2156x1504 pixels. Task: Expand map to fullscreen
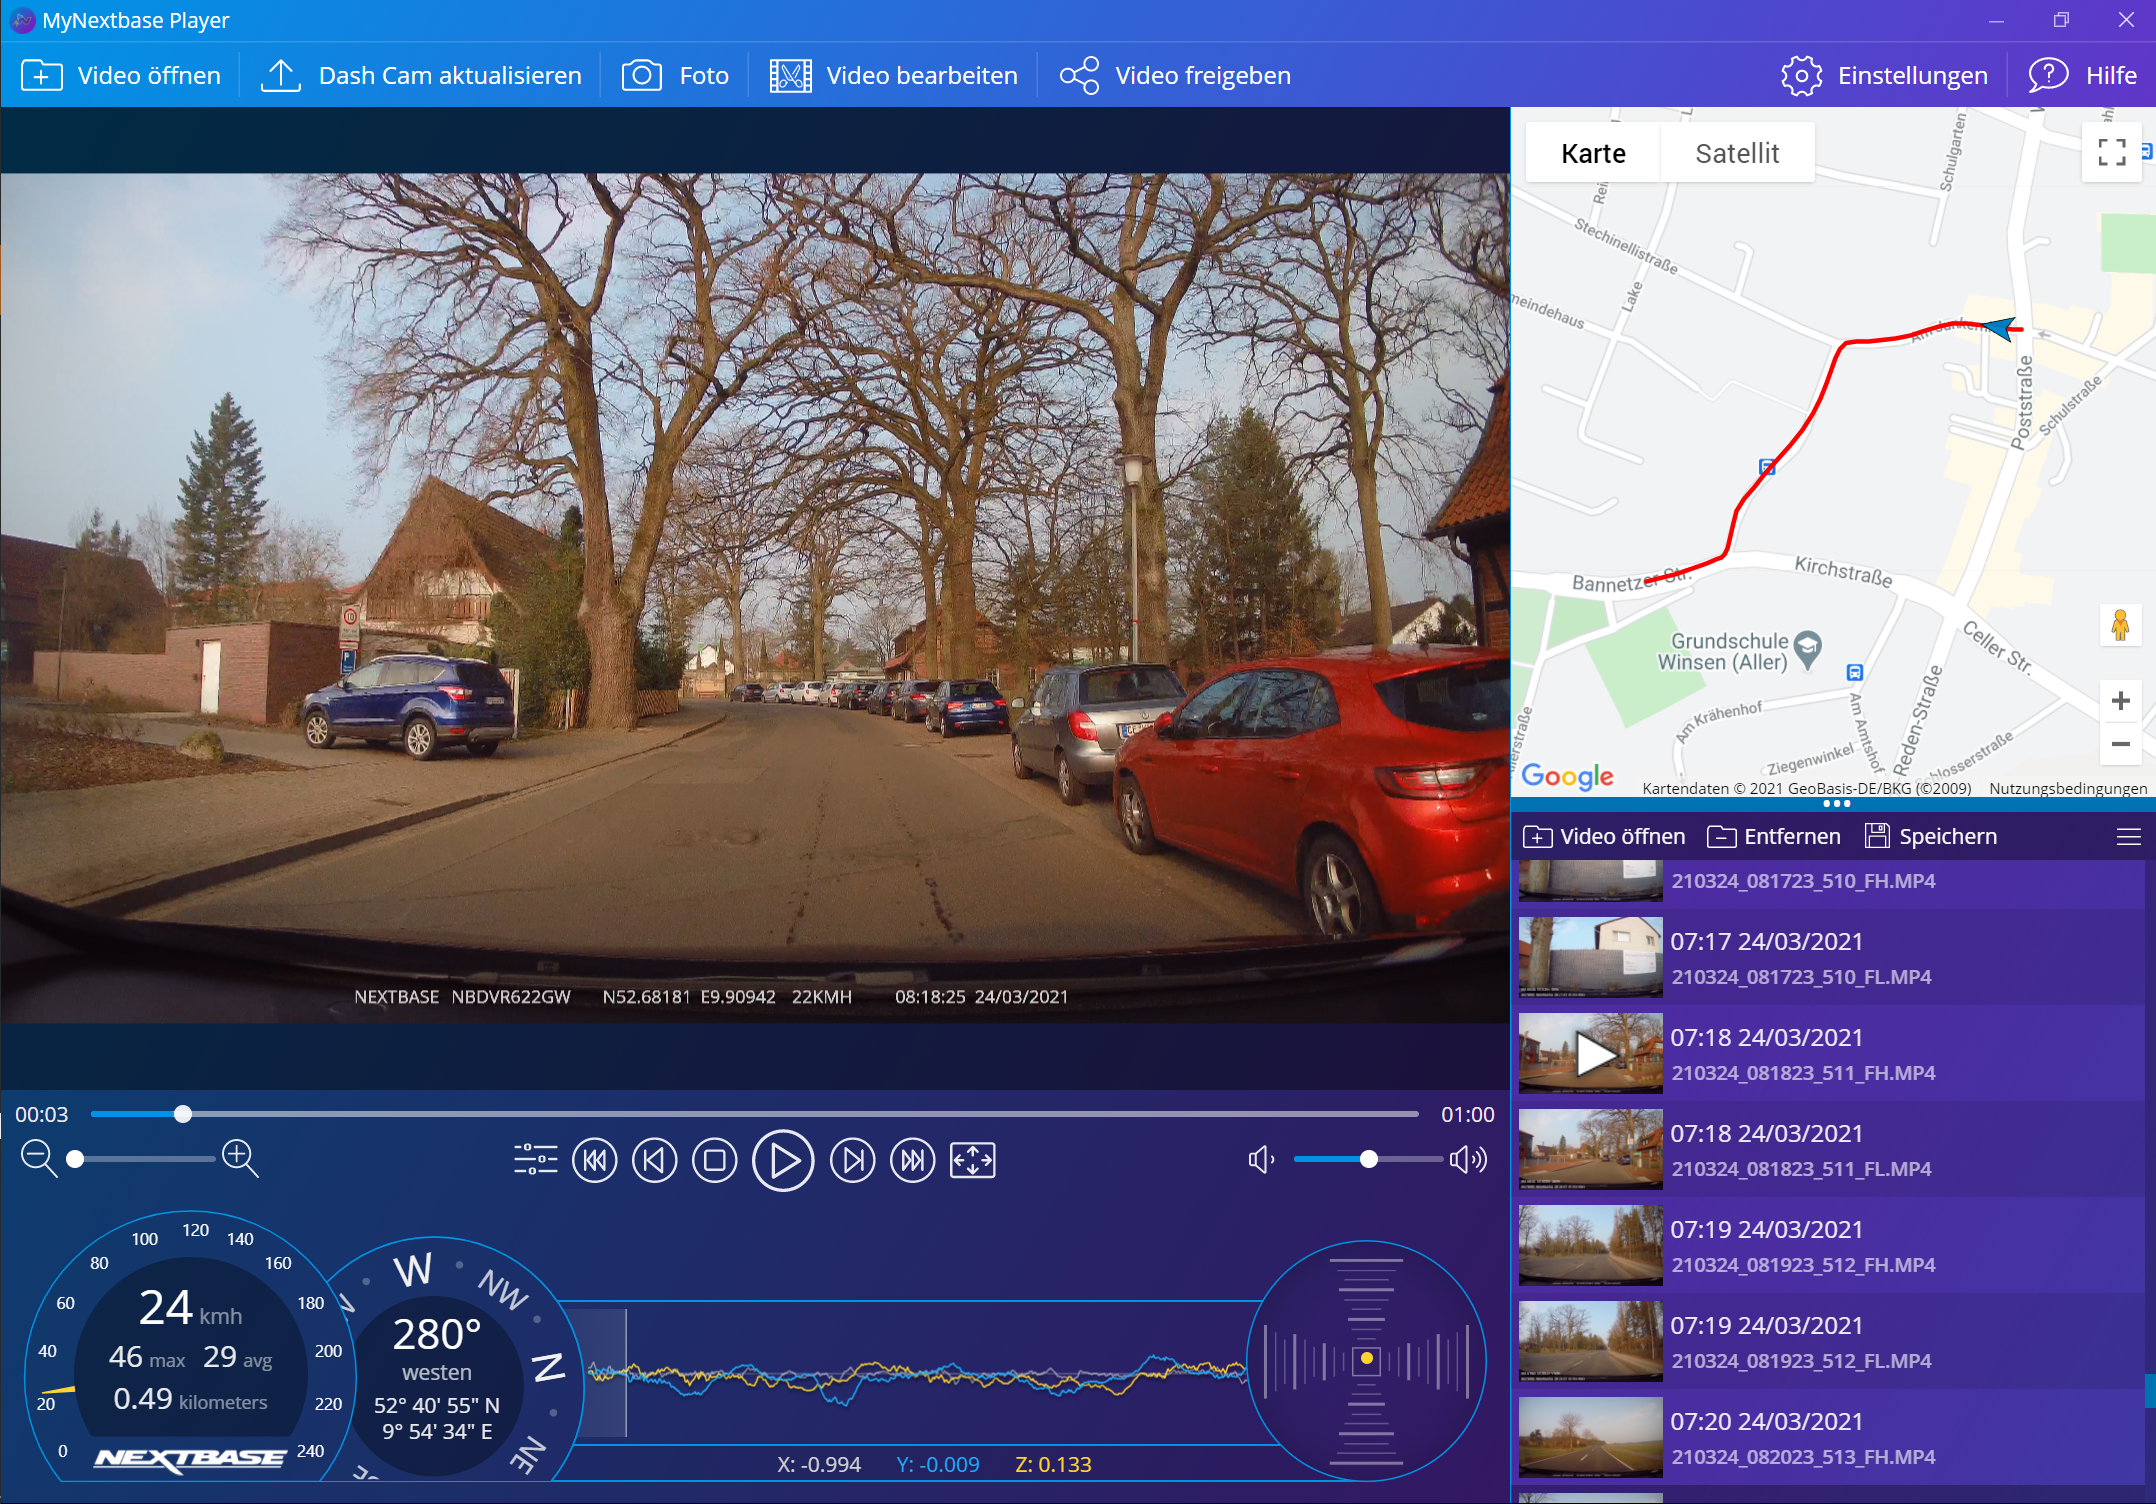point(2111,152)
